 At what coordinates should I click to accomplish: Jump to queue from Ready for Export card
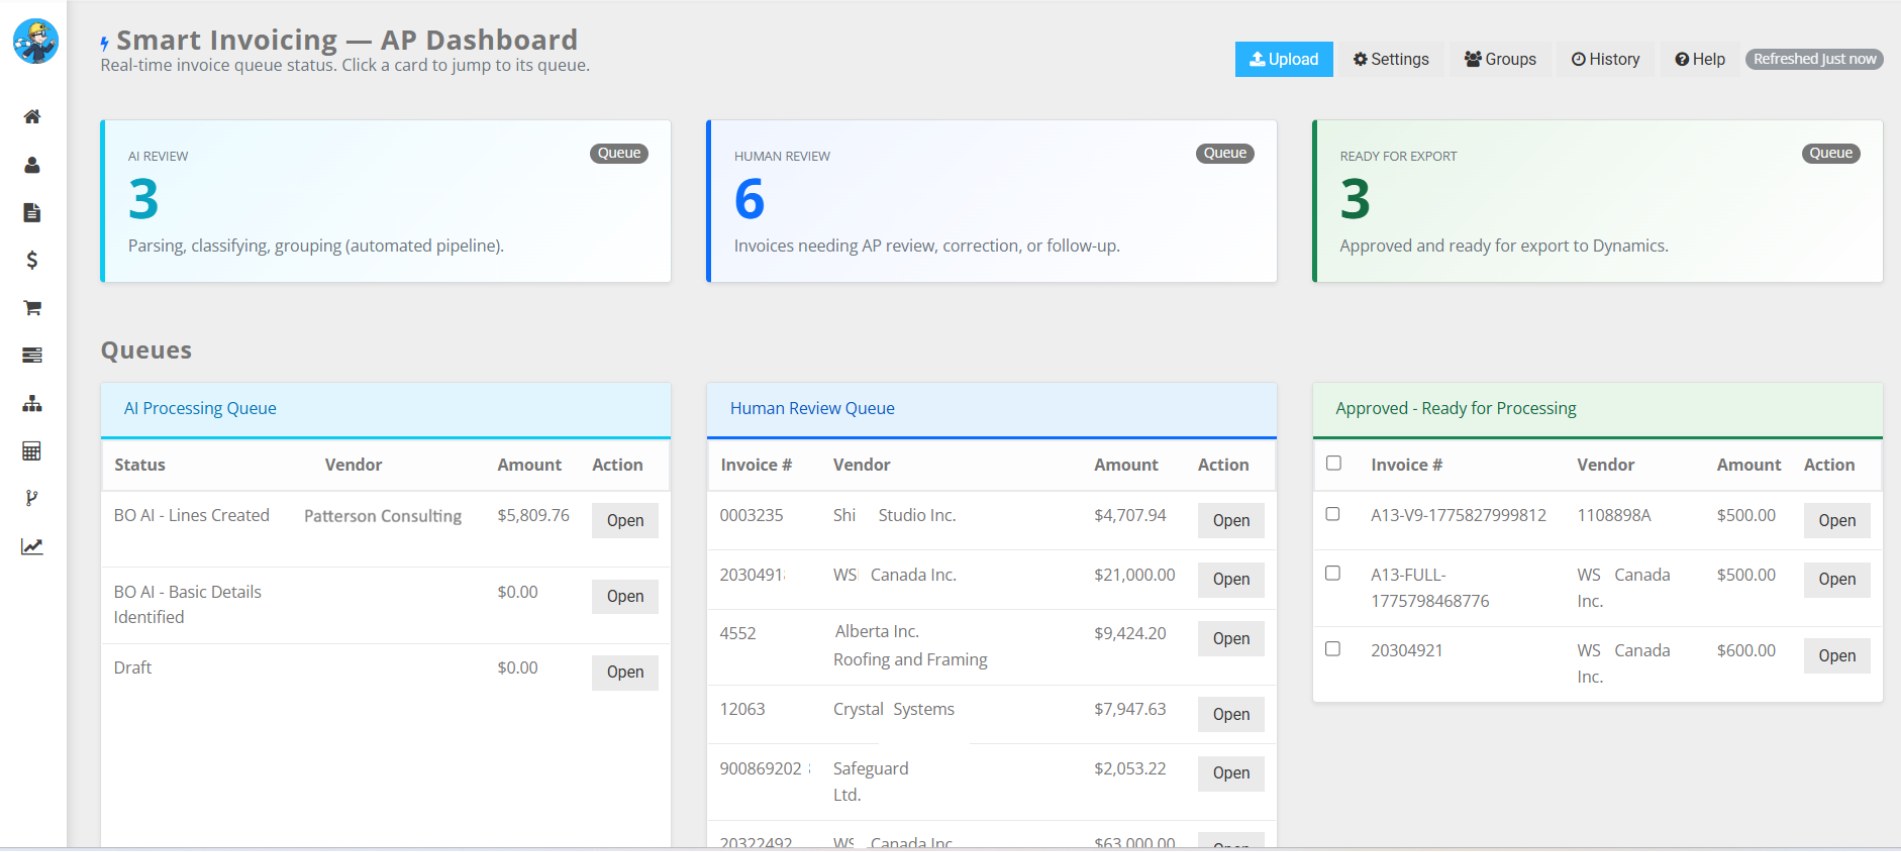1598,201
